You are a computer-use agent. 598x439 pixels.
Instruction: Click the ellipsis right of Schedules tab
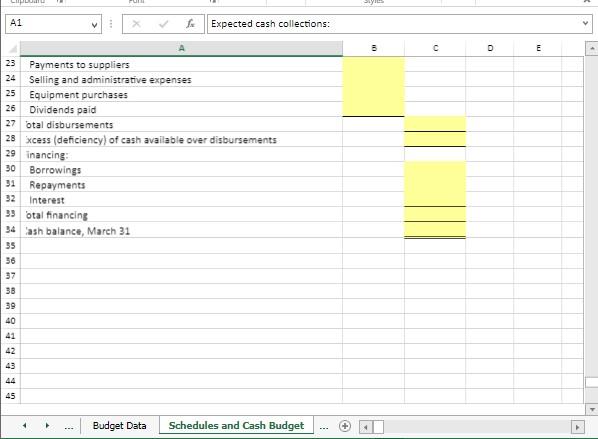(x=324, y=427)
